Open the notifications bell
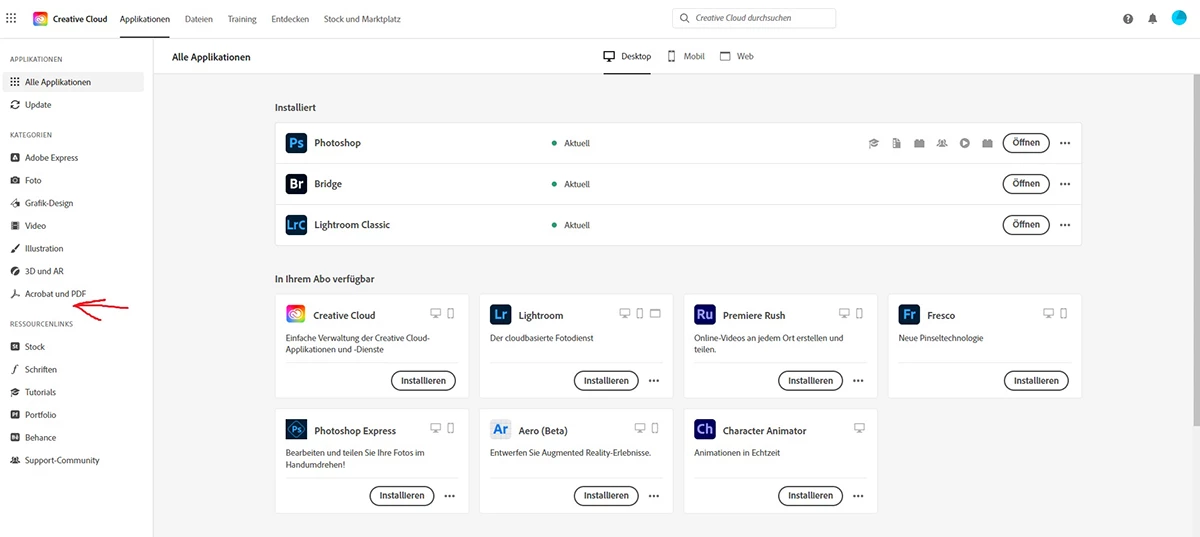The image size is (1200, 537). [x=1152, y=19]
